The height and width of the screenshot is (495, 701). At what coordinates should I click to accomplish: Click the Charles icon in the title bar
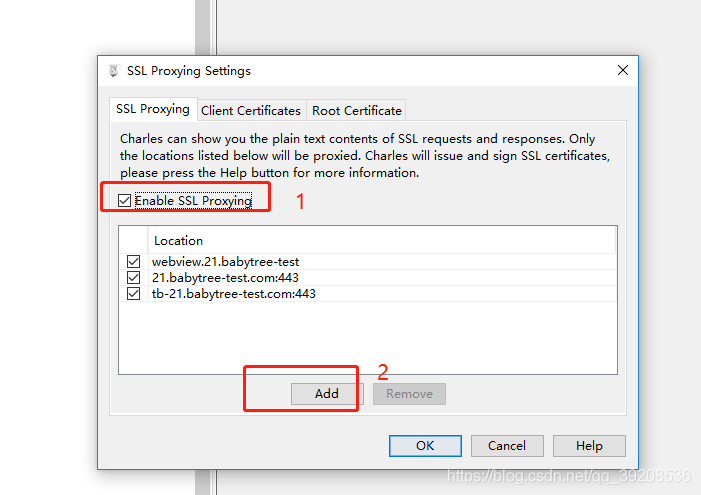click(x=113, y=71)
